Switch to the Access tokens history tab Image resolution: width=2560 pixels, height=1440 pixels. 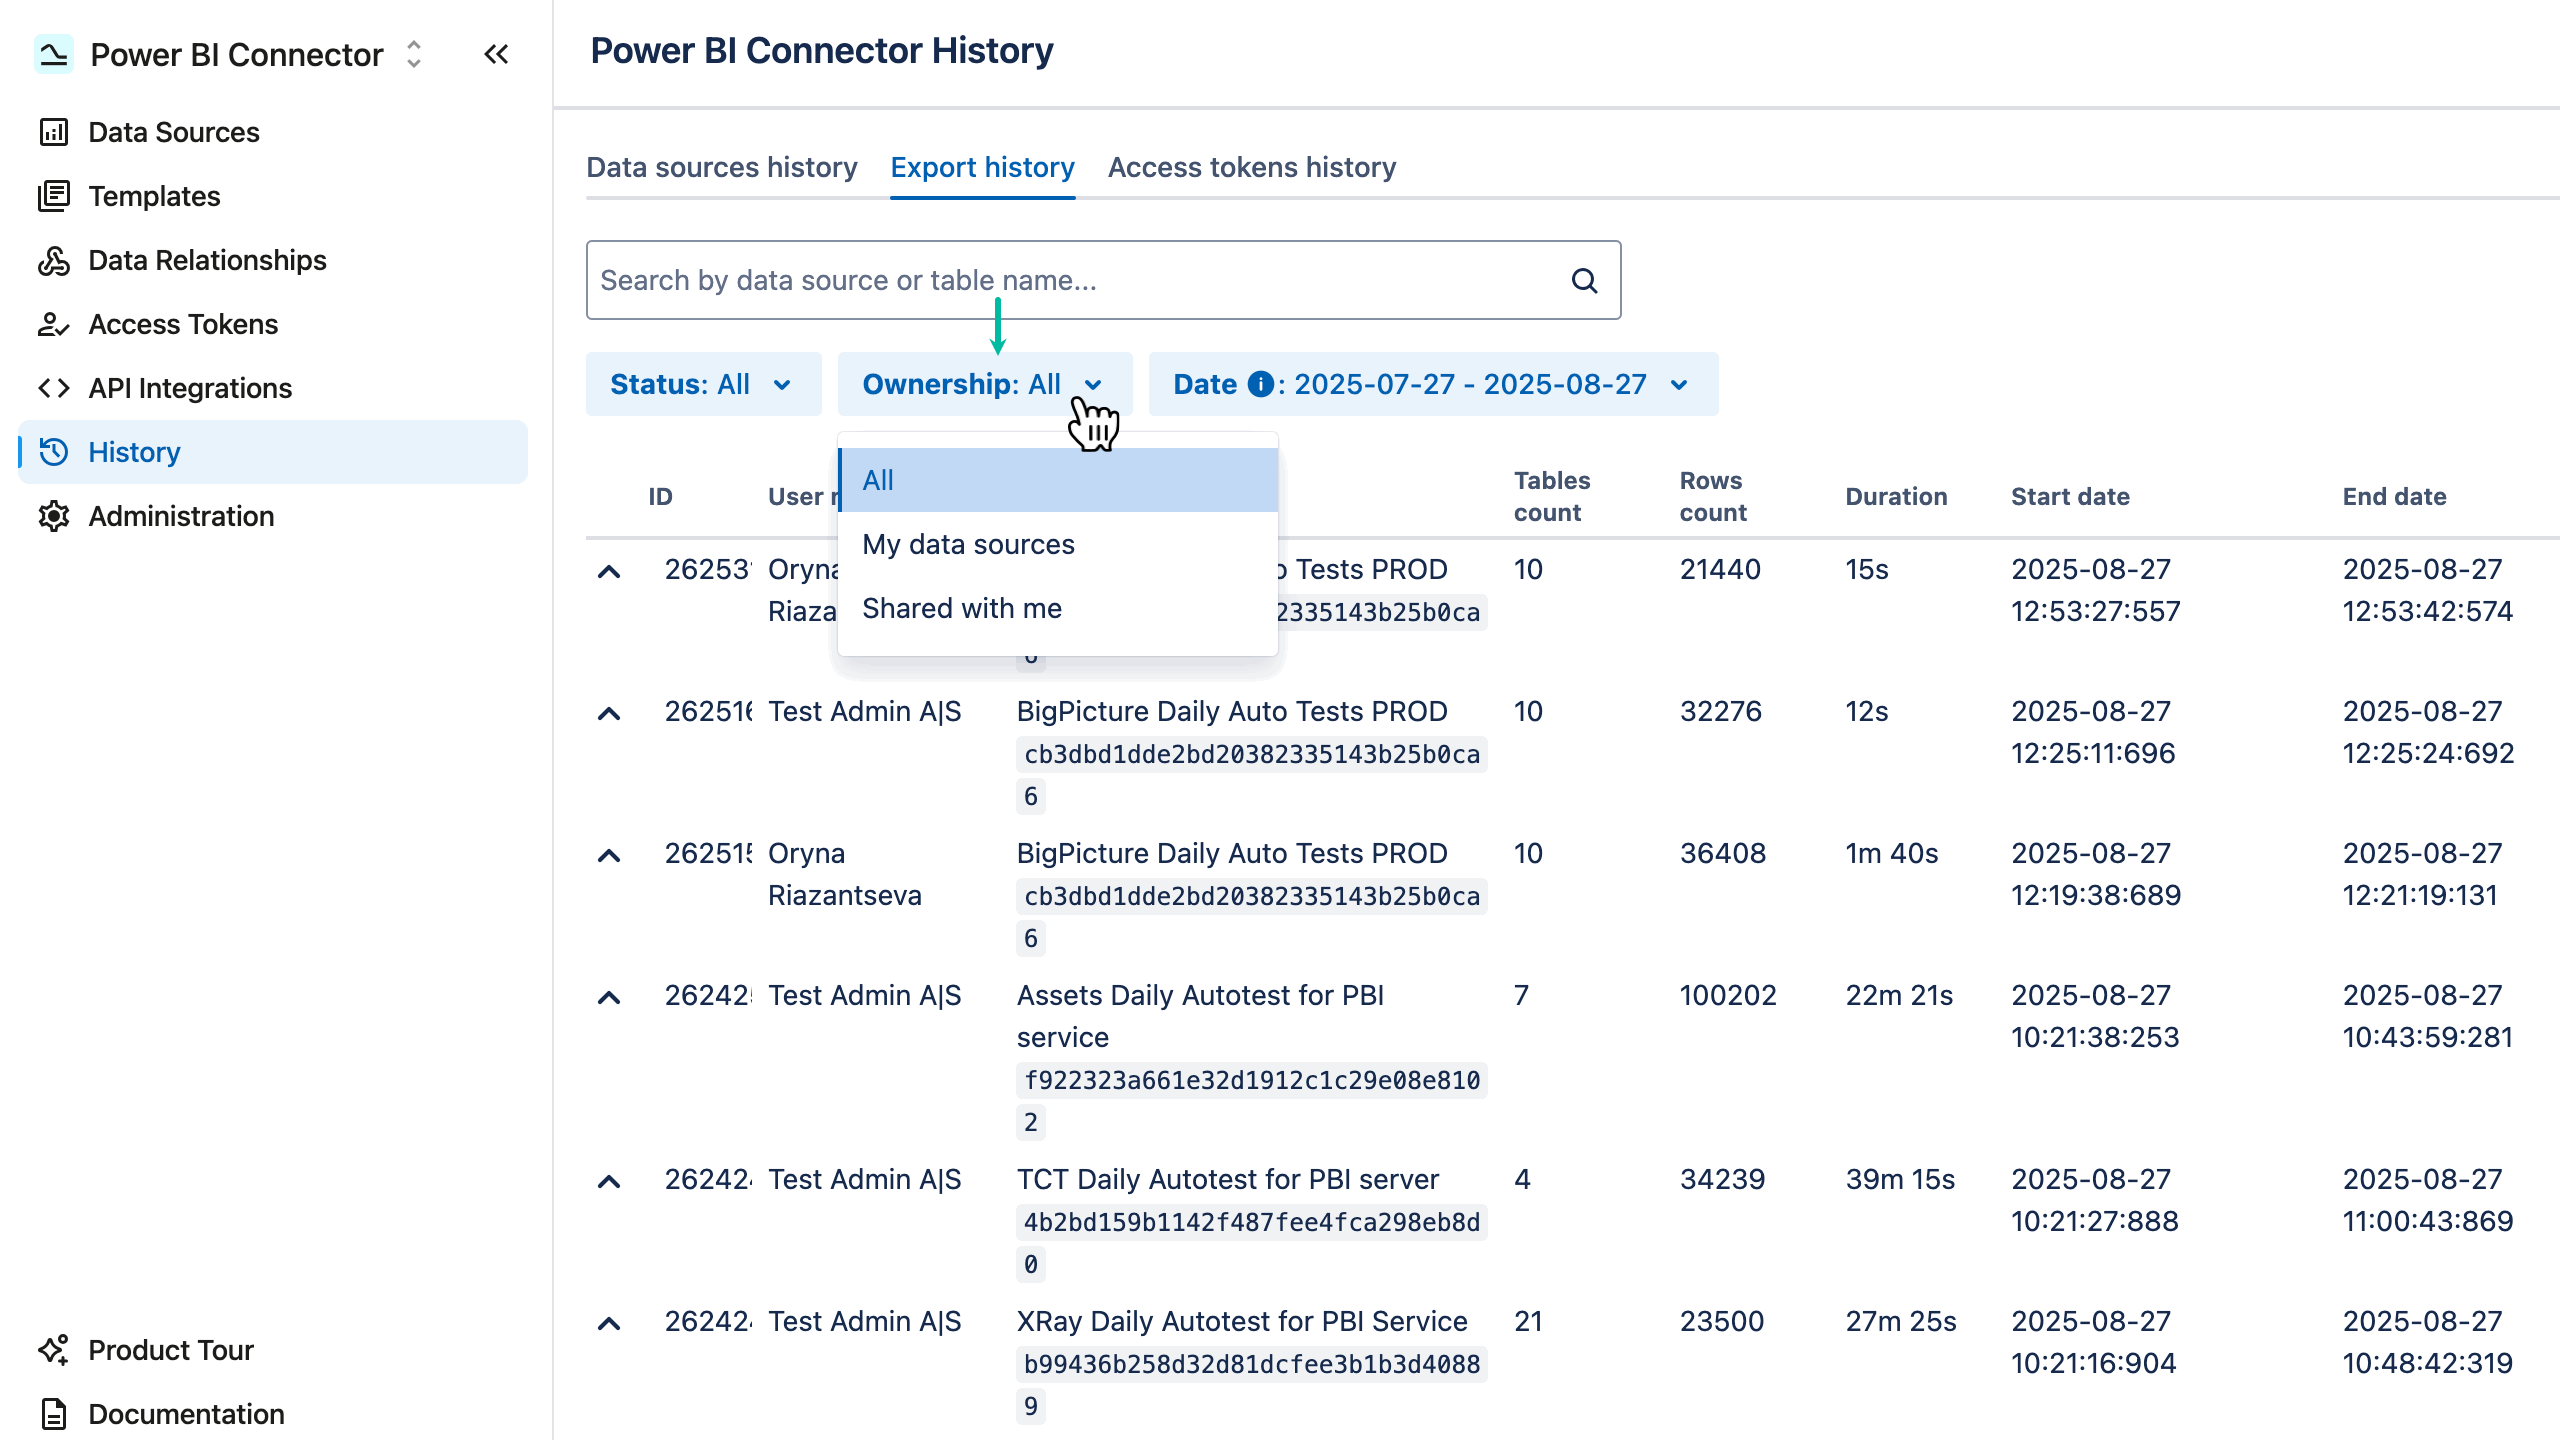[x=1251, y=167]
